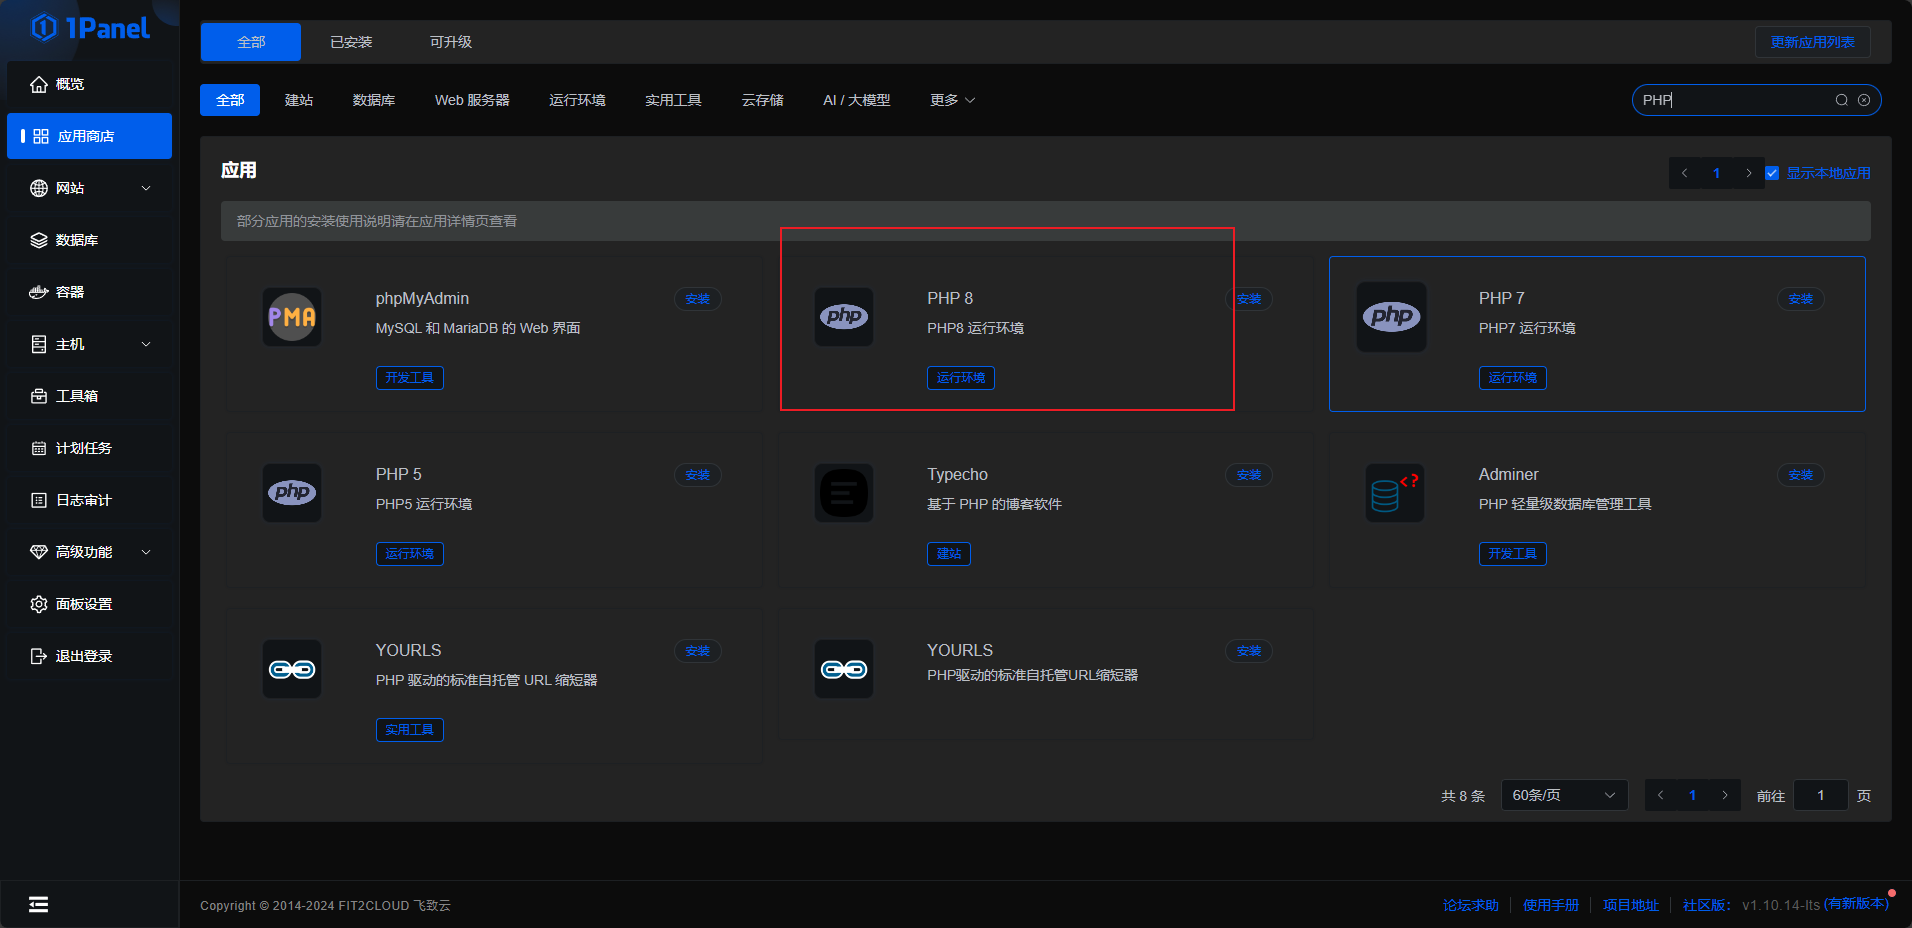Open the PHP 5 app icon
Viewport: 1912px width, 928px height.
pos(292,493)
